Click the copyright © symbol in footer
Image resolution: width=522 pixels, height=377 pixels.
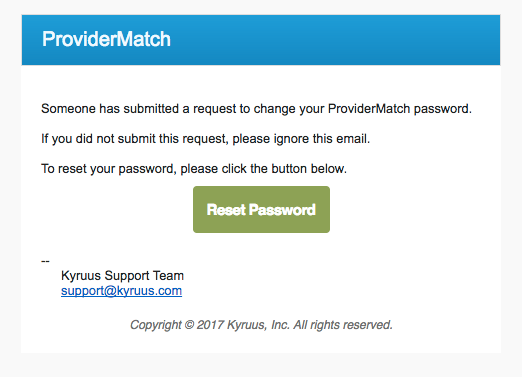click(x=189, y=324)
